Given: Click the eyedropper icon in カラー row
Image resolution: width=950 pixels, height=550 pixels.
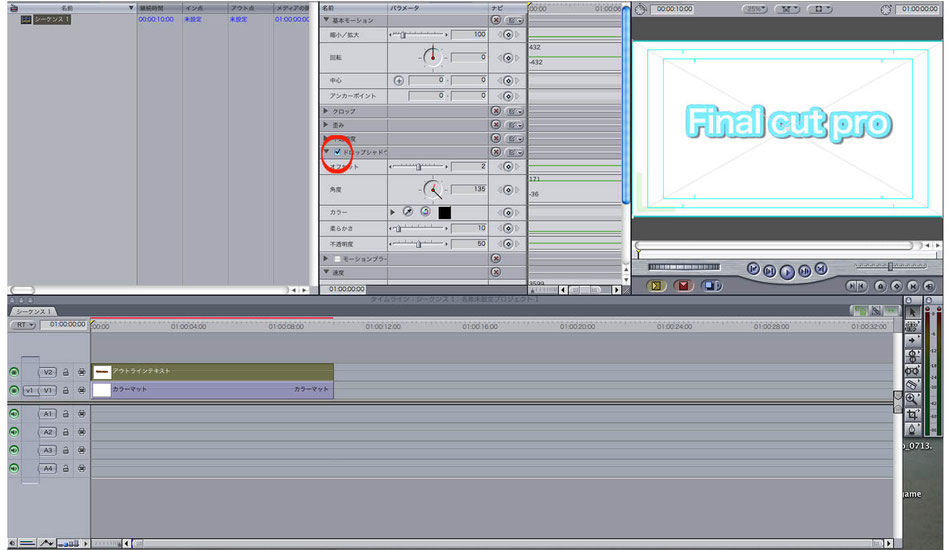Looking at the screenshot, I should (x=408, y=212).
